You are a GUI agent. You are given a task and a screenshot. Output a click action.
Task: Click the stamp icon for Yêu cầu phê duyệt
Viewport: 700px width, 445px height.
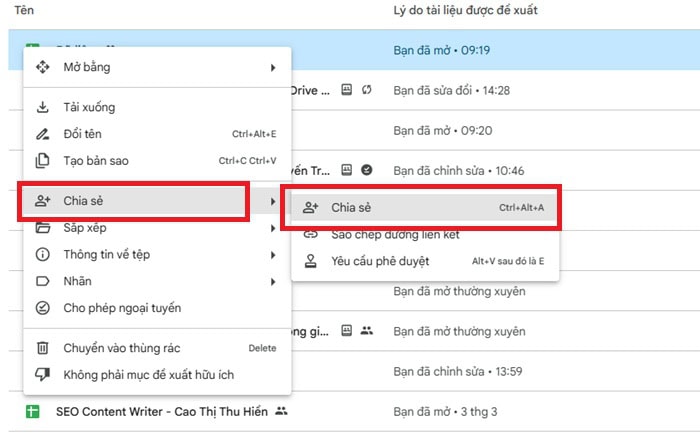311,261
